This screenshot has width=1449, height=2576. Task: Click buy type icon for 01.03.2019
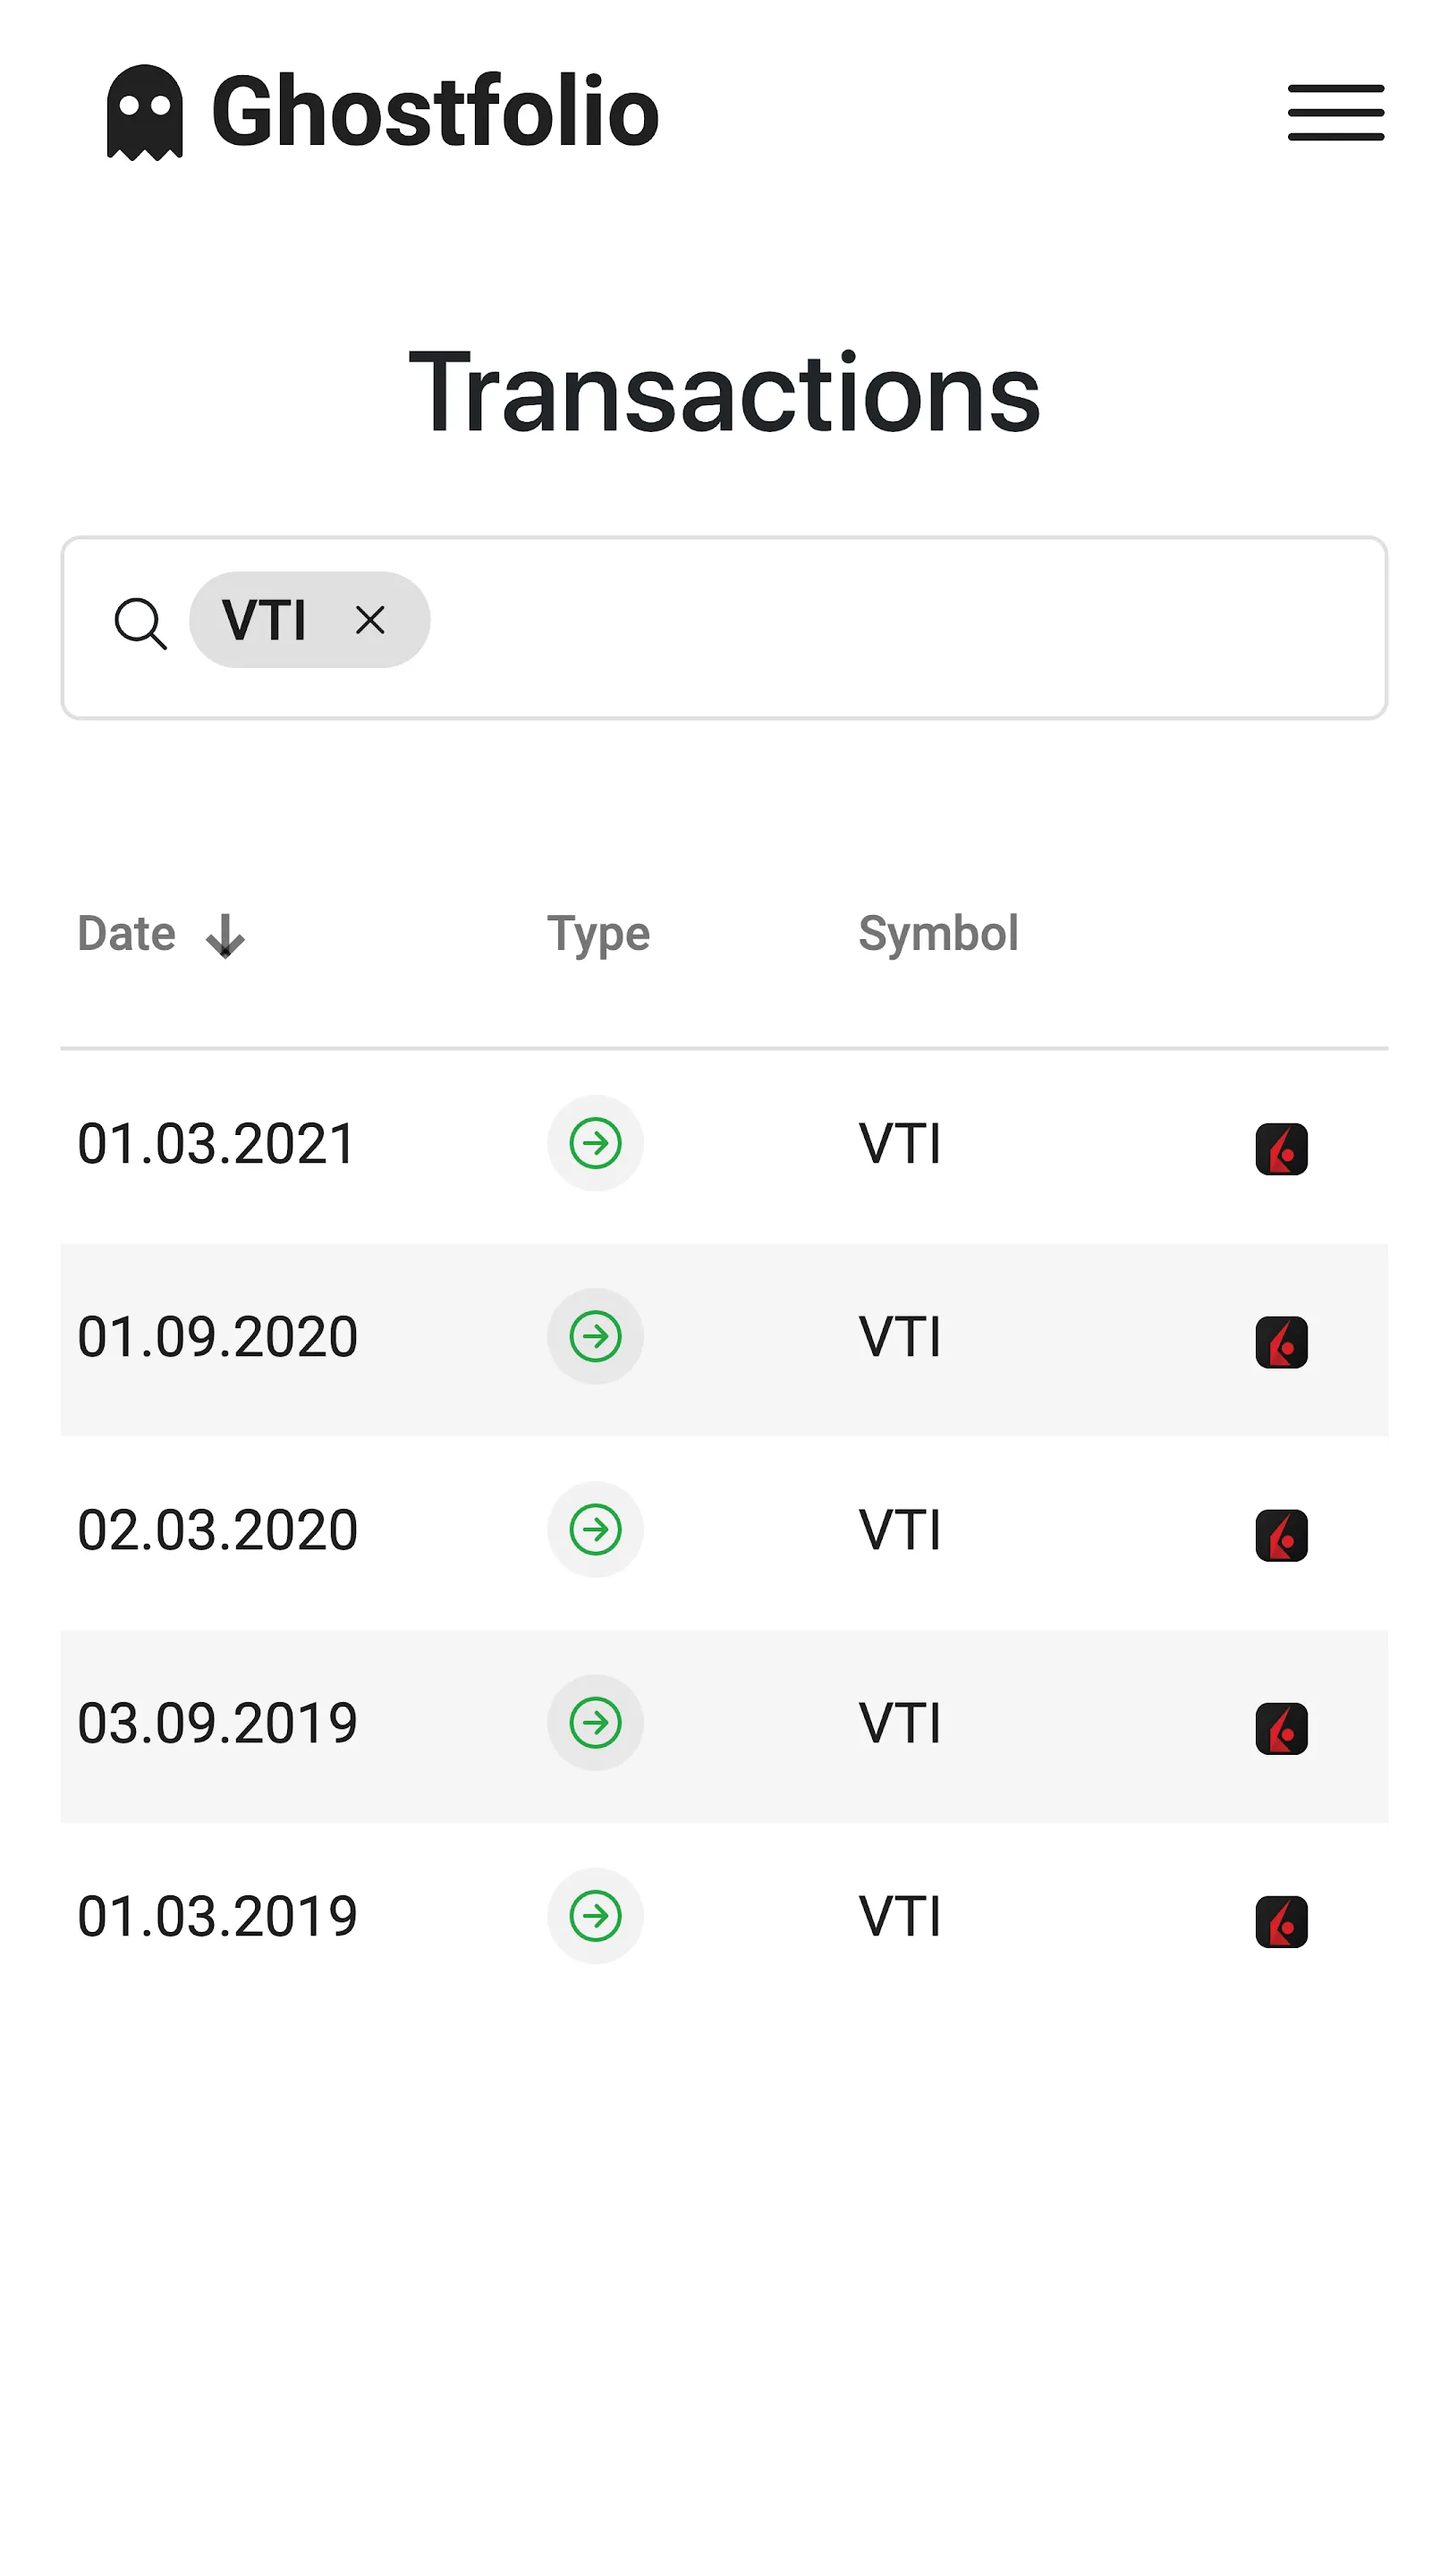(595, 1915)
